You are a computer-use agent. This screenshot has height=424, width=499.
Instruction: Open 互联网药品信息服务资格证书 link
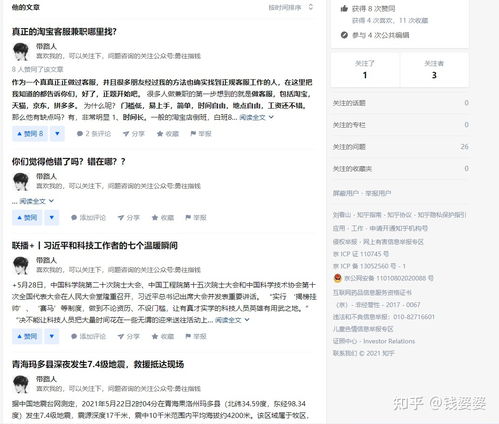coord(372,293)
